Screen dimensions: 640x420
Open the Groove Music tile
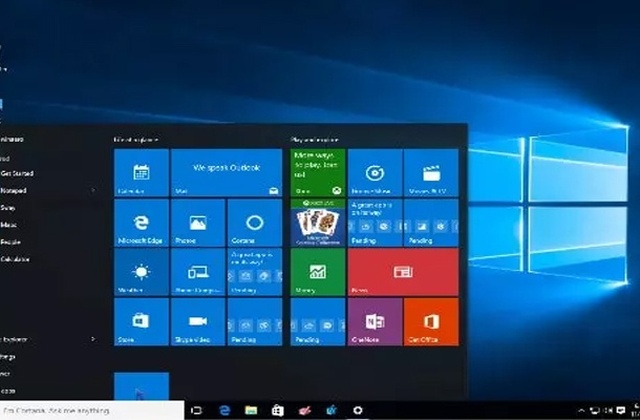375,173
